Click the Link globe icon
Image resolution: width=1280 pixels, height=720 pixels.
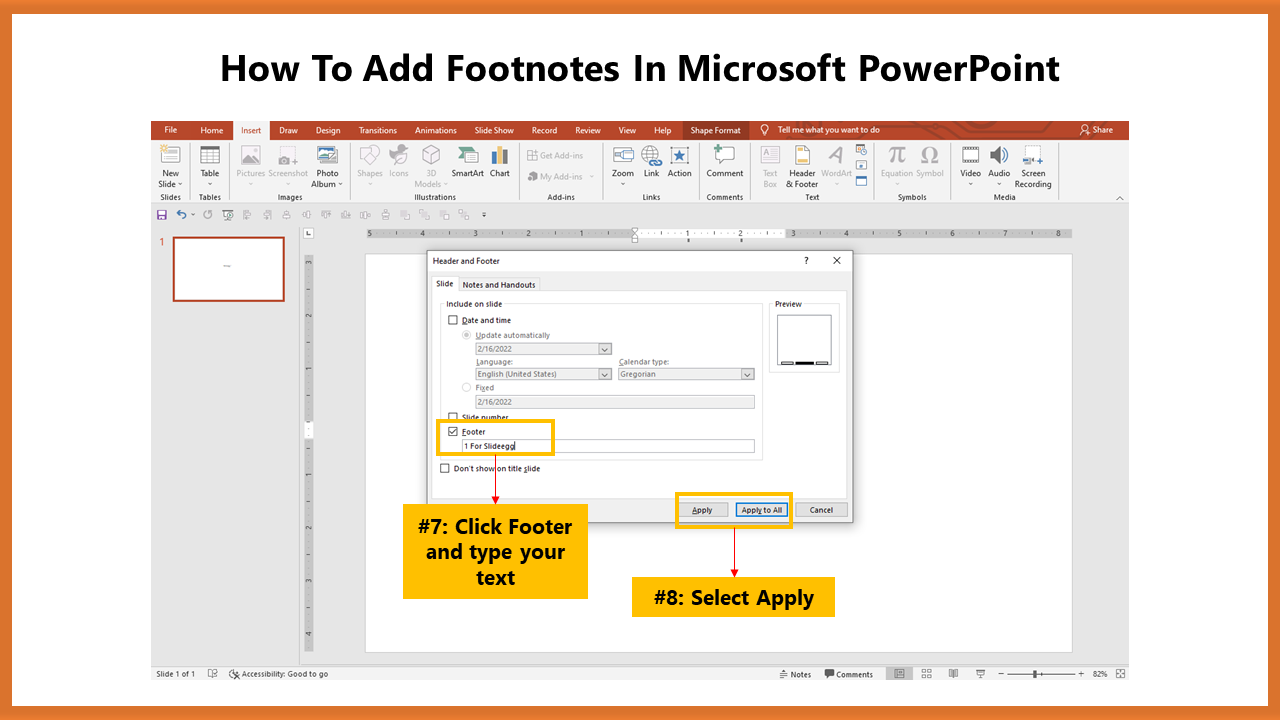point(651,155)
